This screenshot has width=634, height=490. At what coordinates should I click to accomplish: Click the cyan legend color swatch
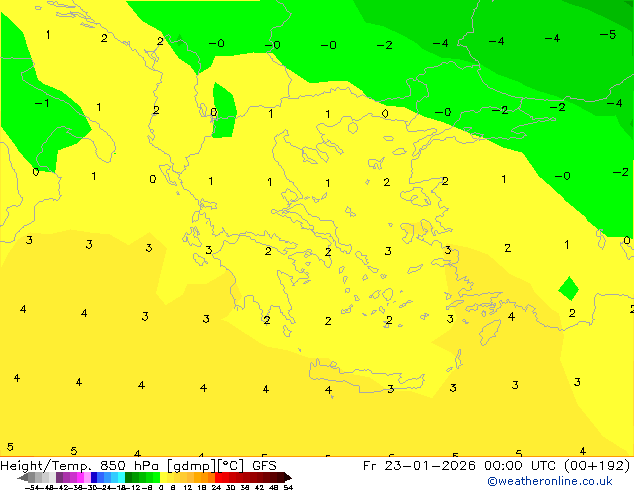(x=121, y=477)
